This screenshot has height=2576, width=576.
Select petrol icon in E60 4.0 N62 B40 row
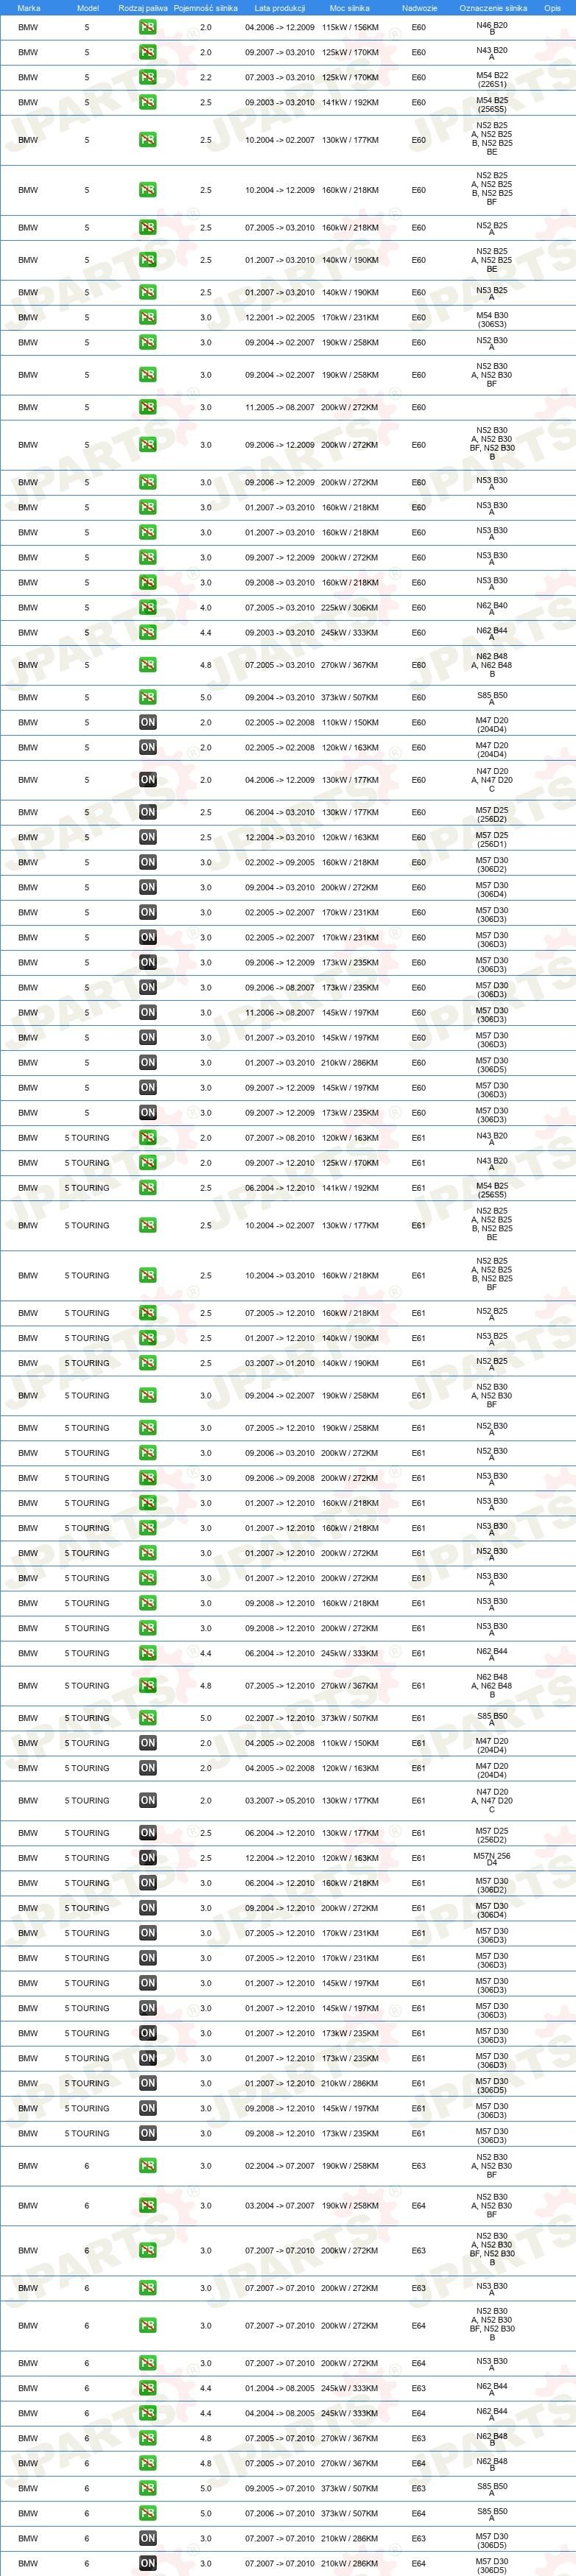148,608
